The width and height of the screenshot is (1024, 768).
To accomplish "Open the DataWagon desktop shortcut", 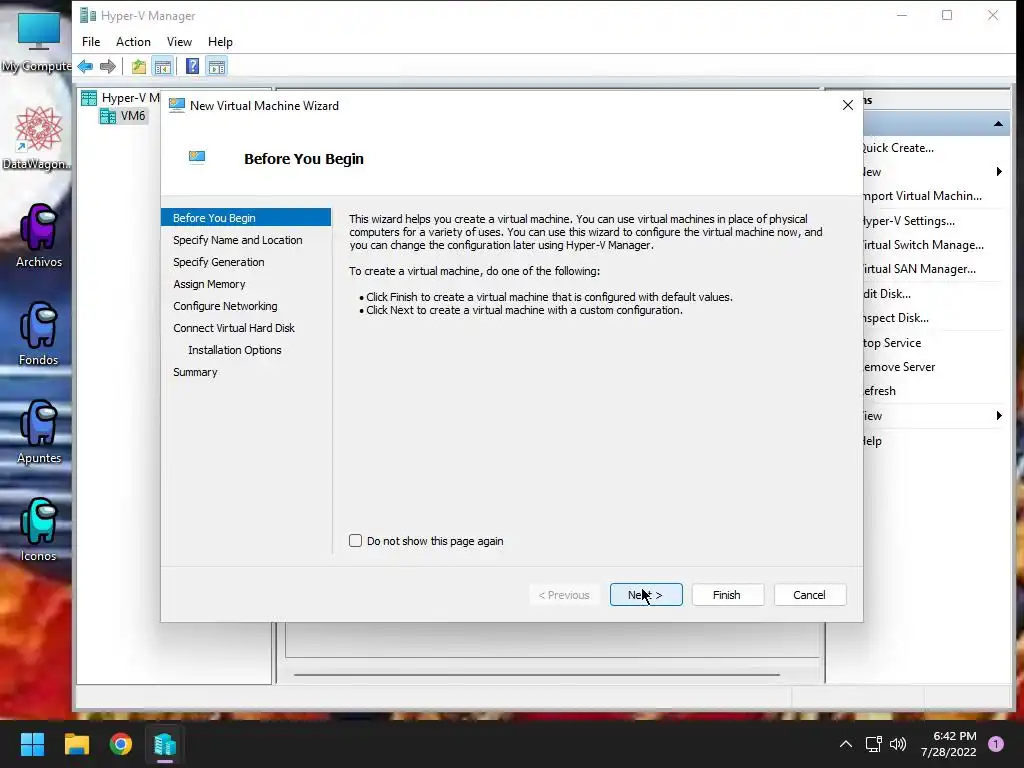I will tap(39, 138).
